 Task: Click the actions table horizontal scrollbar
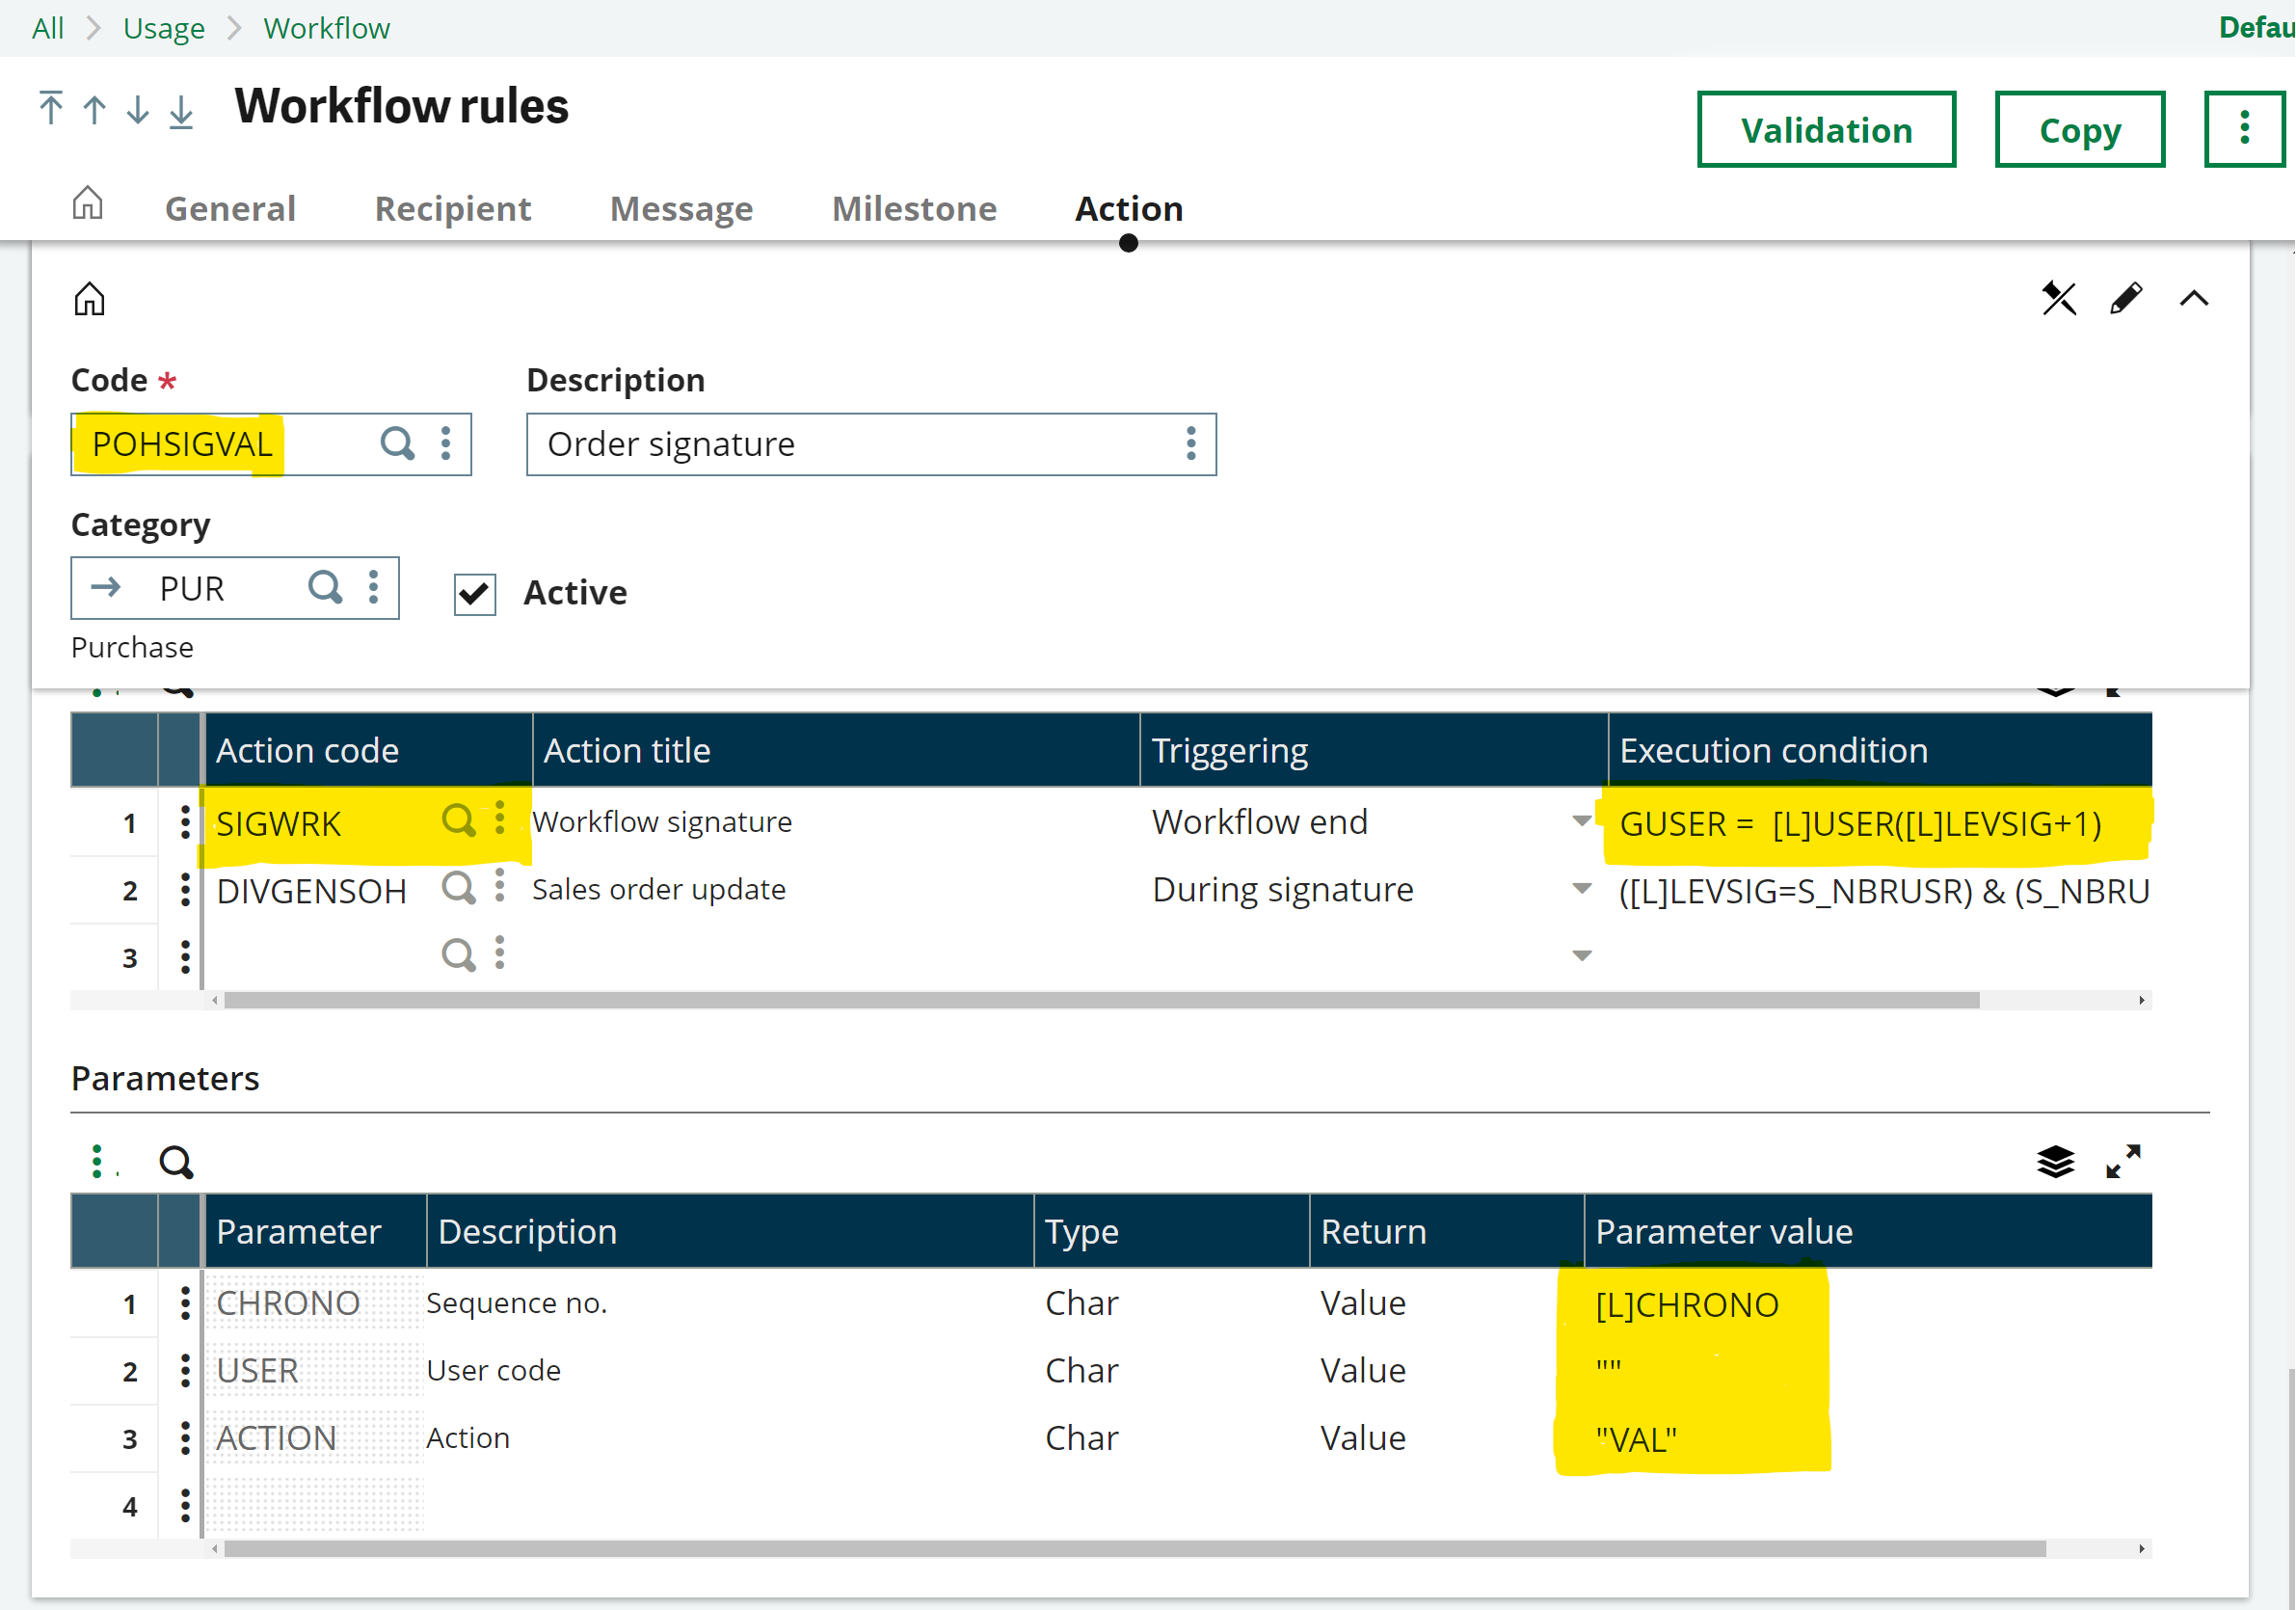(1100, 1001)
